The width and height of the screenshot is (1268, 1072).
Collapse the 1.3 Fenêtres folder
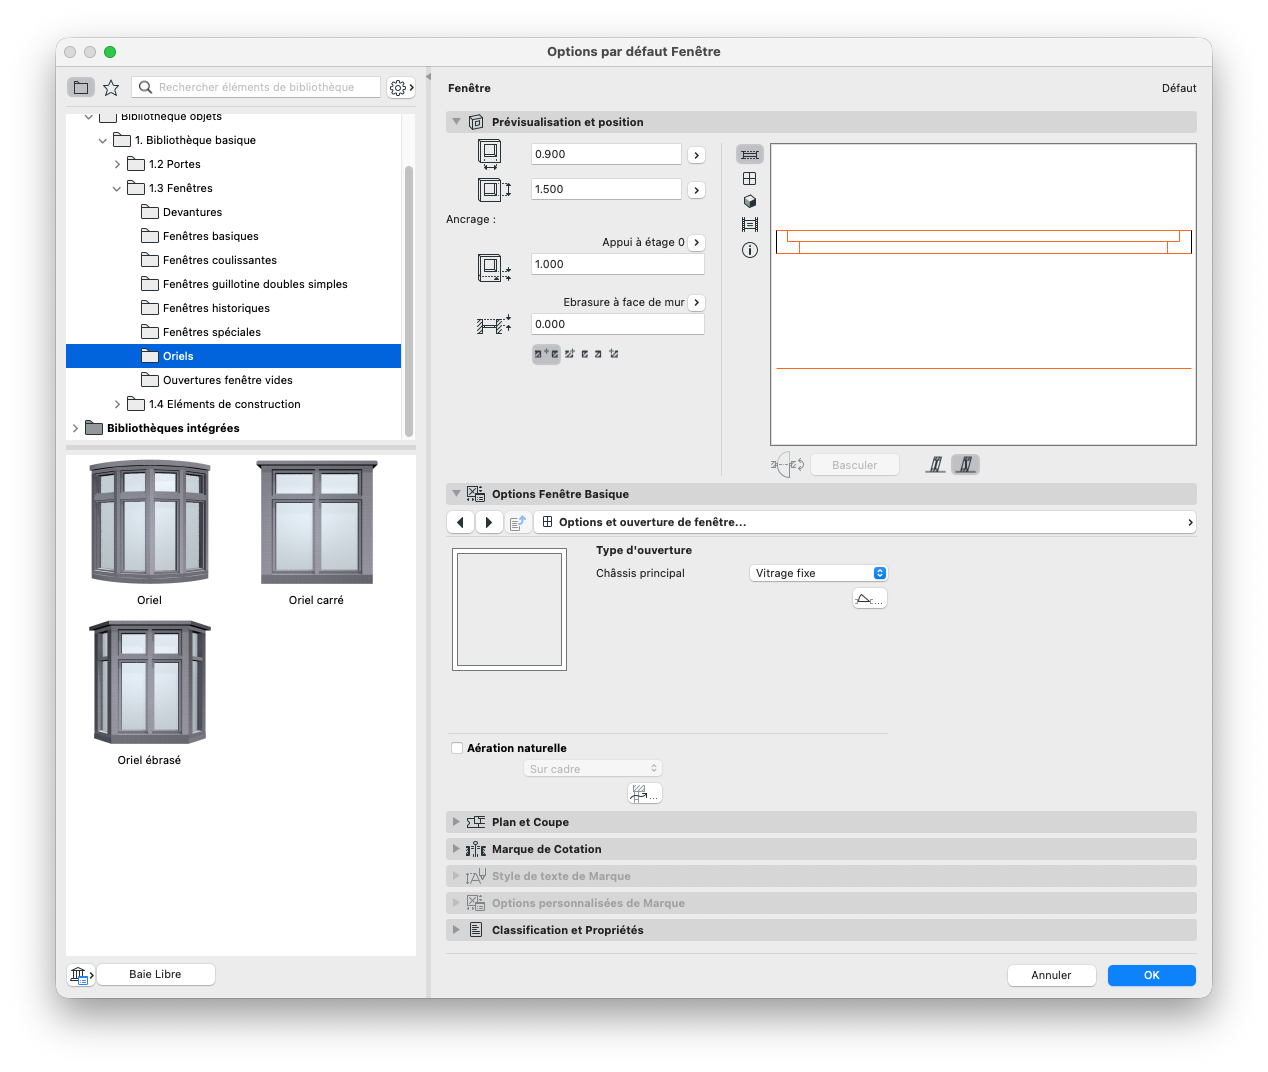pyautogui.click(x=117, y=188)
